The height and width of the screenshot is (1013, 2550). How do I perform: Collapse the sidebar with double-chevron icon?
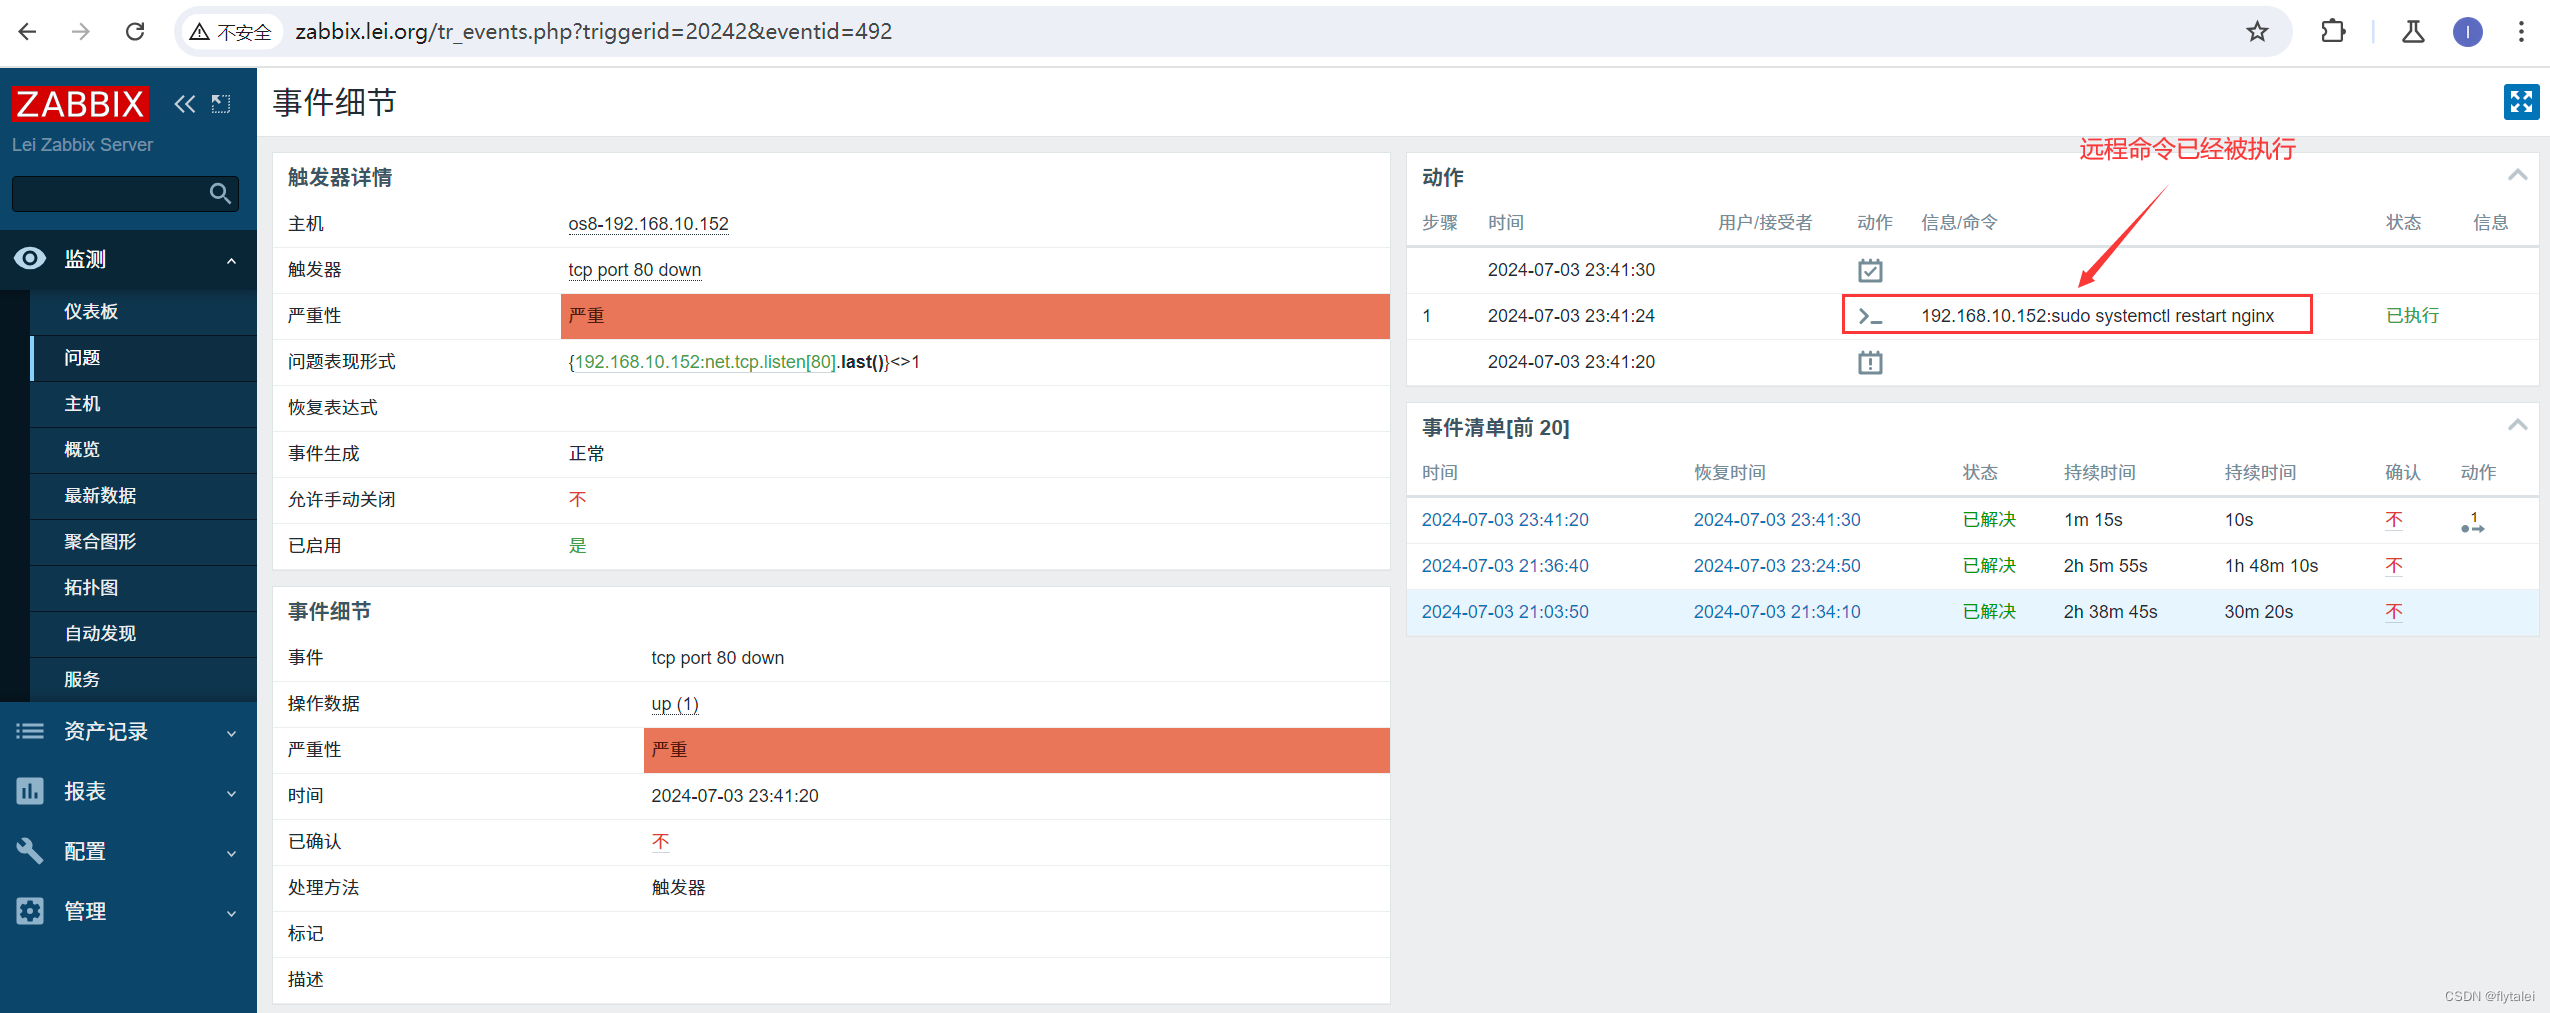coord(185,103)
